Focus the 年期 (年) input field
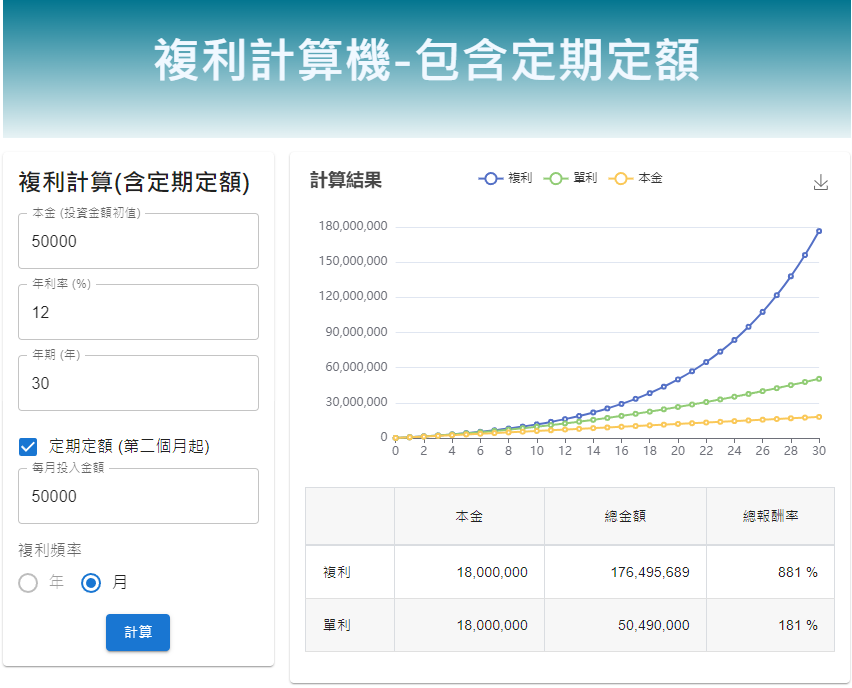852x688 pixels. pos(139,383)
